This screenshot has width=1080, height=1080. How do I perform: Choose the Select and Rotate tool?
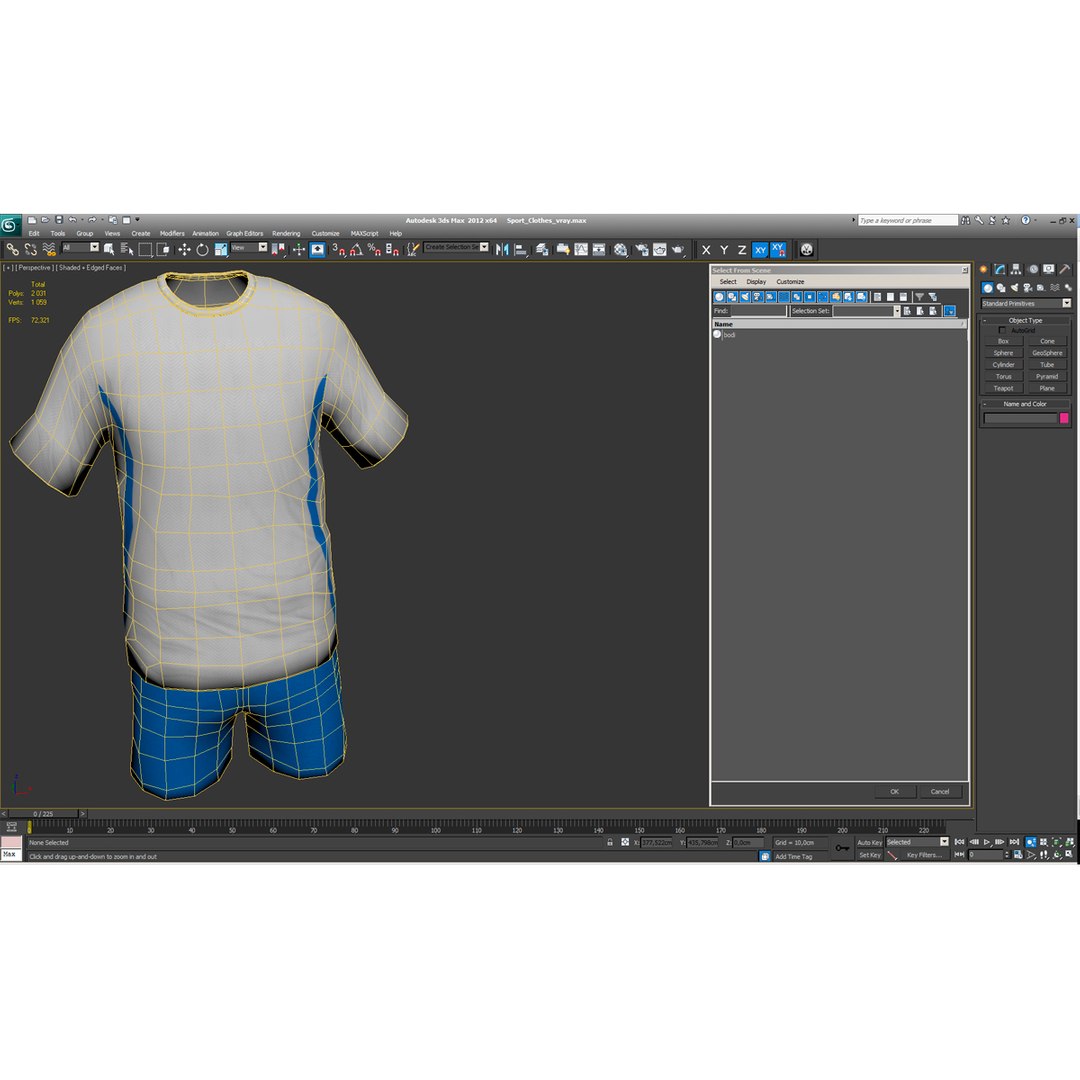click(x=202, y=249)
